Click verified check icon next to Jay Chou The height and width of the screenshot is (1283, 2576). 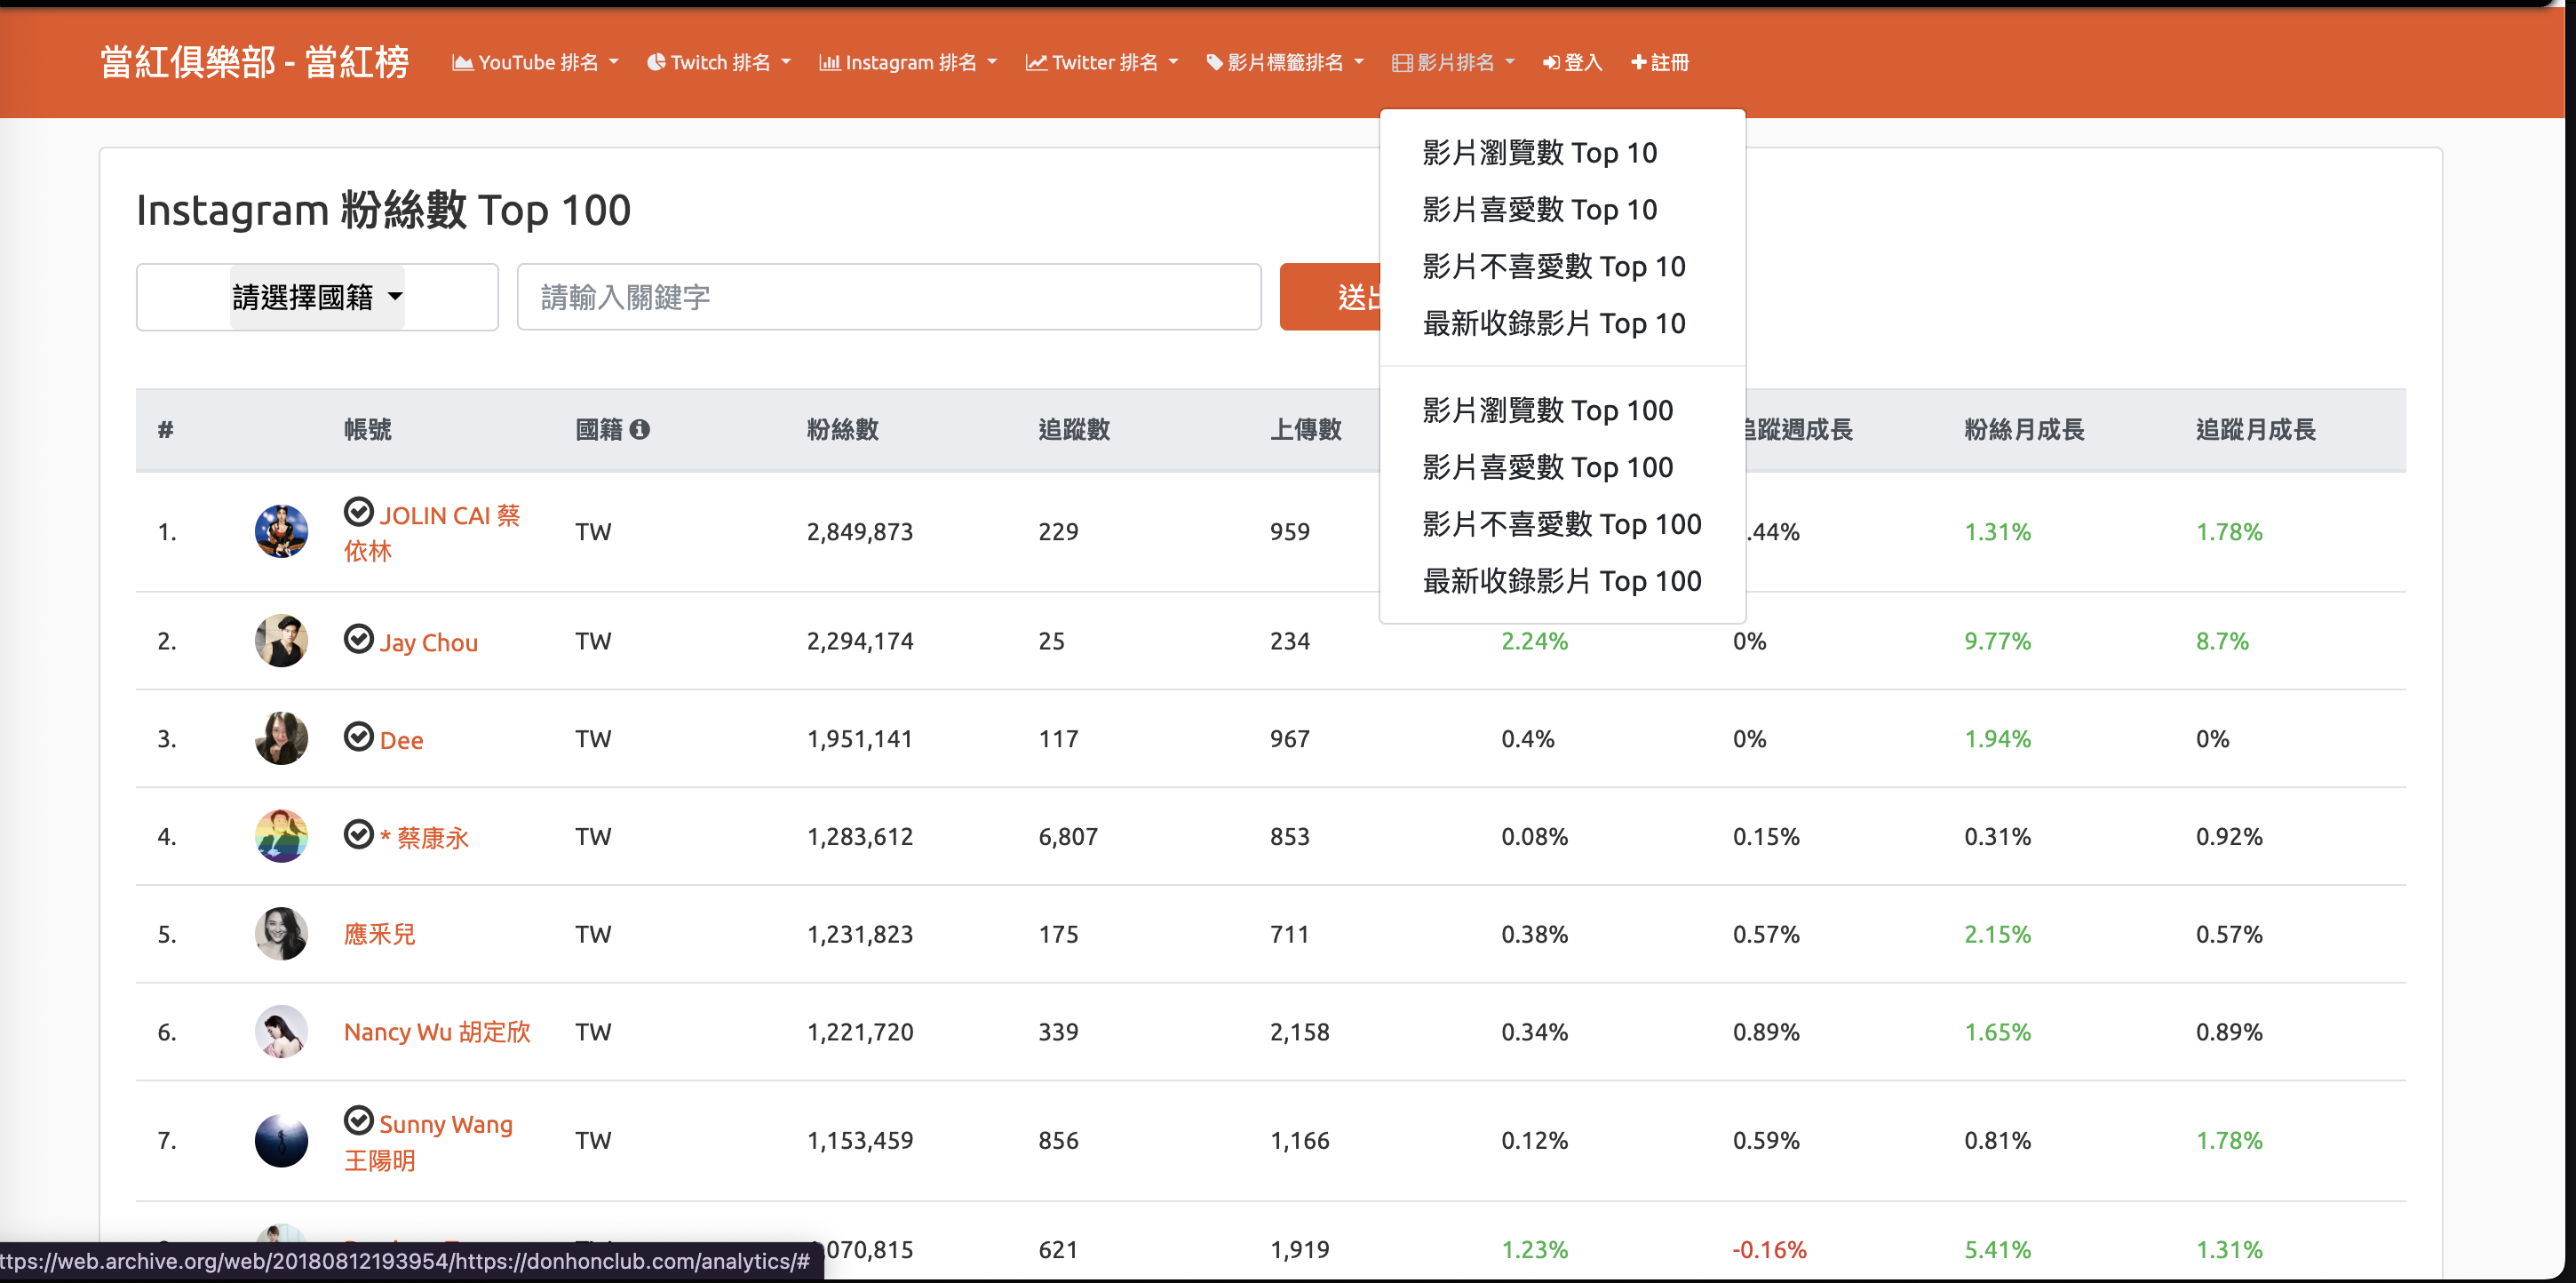358,639
